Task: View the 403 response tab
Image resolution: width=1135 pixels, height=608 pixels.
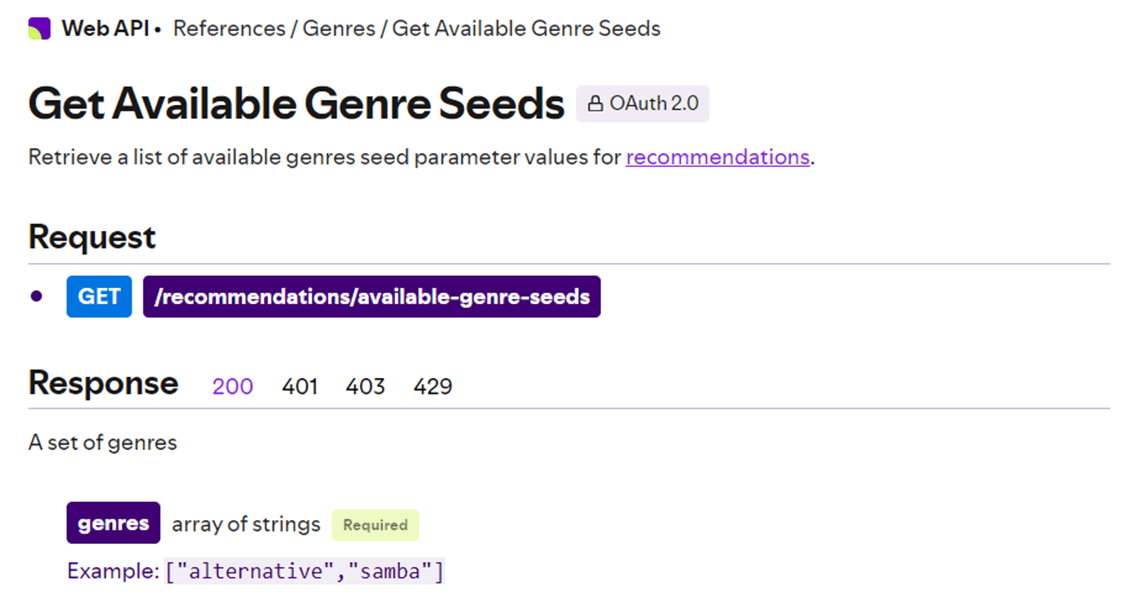Action: click(x=365, y=386)
